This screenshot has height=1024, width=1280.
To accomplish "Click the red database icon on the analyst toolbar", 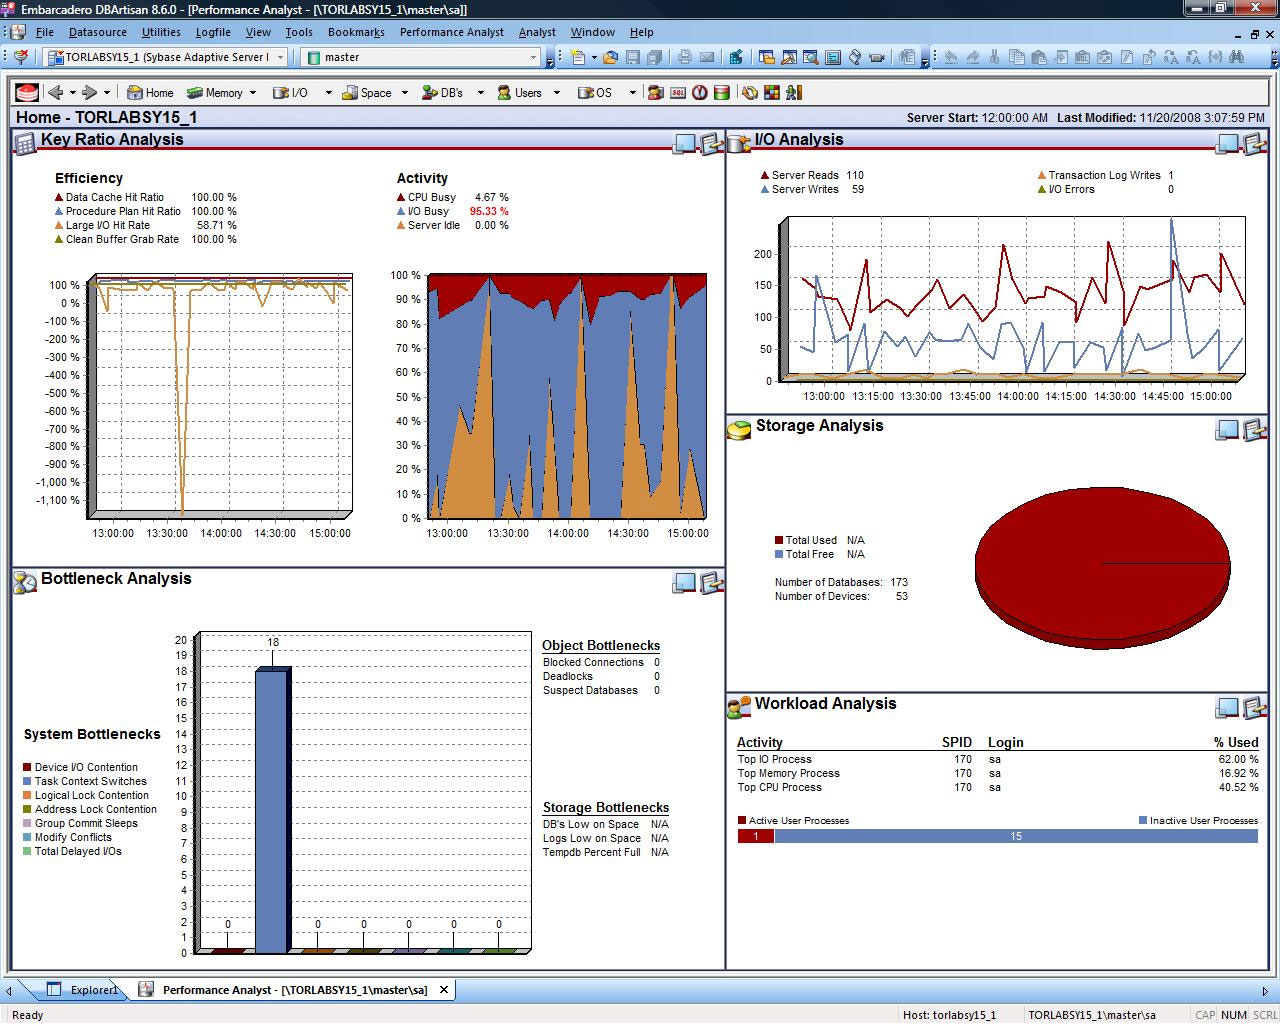I will point(27,93).
